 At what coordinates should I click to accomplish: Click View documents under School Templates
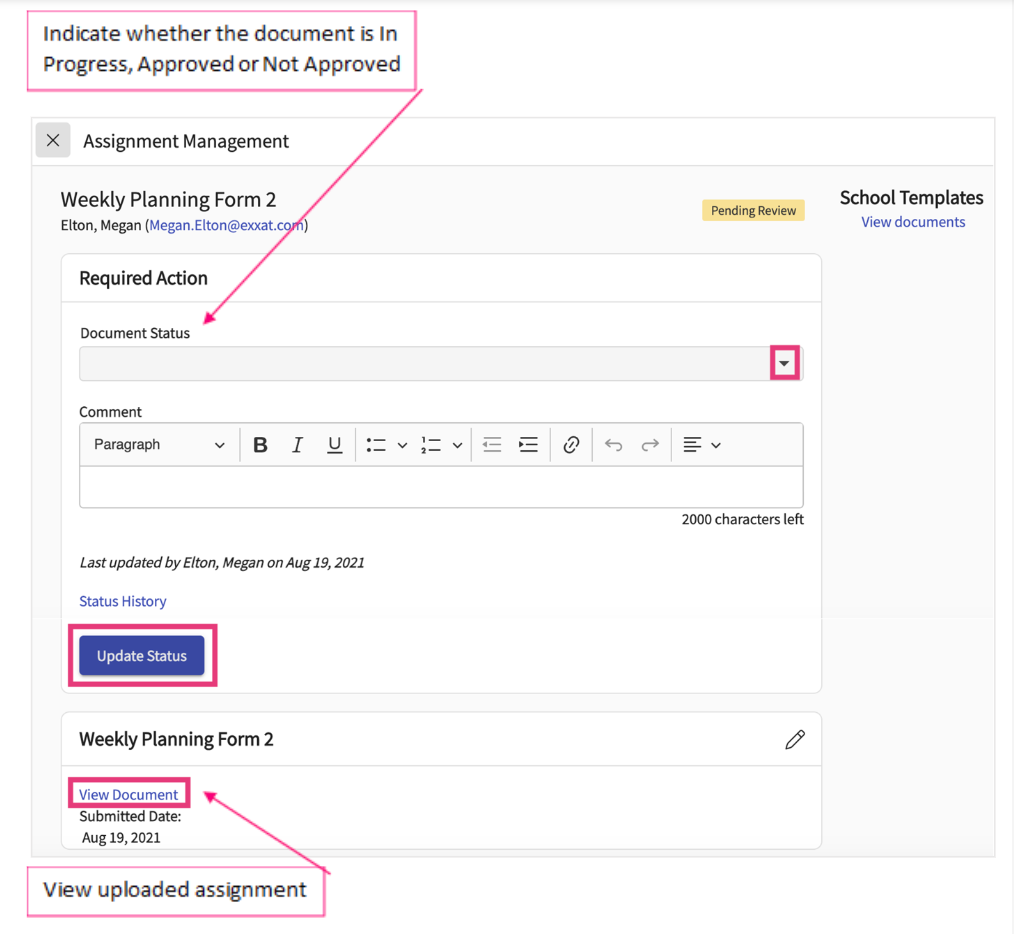913,222
